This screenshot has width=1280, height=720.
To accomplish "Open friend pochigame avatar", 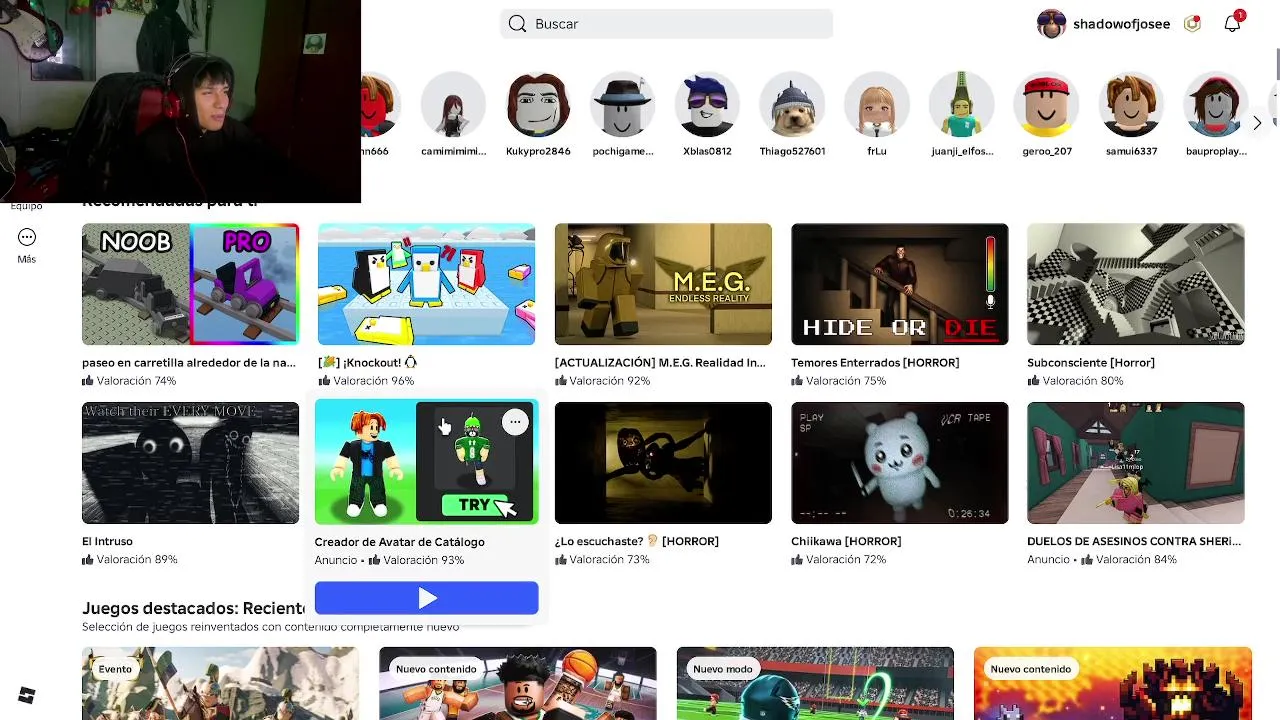I will [x=623, y=104].
